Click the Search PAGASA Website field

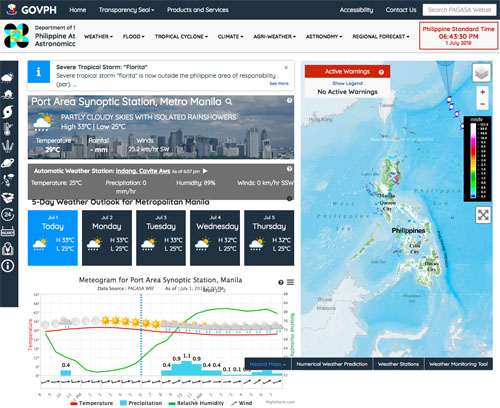(459, 10)
